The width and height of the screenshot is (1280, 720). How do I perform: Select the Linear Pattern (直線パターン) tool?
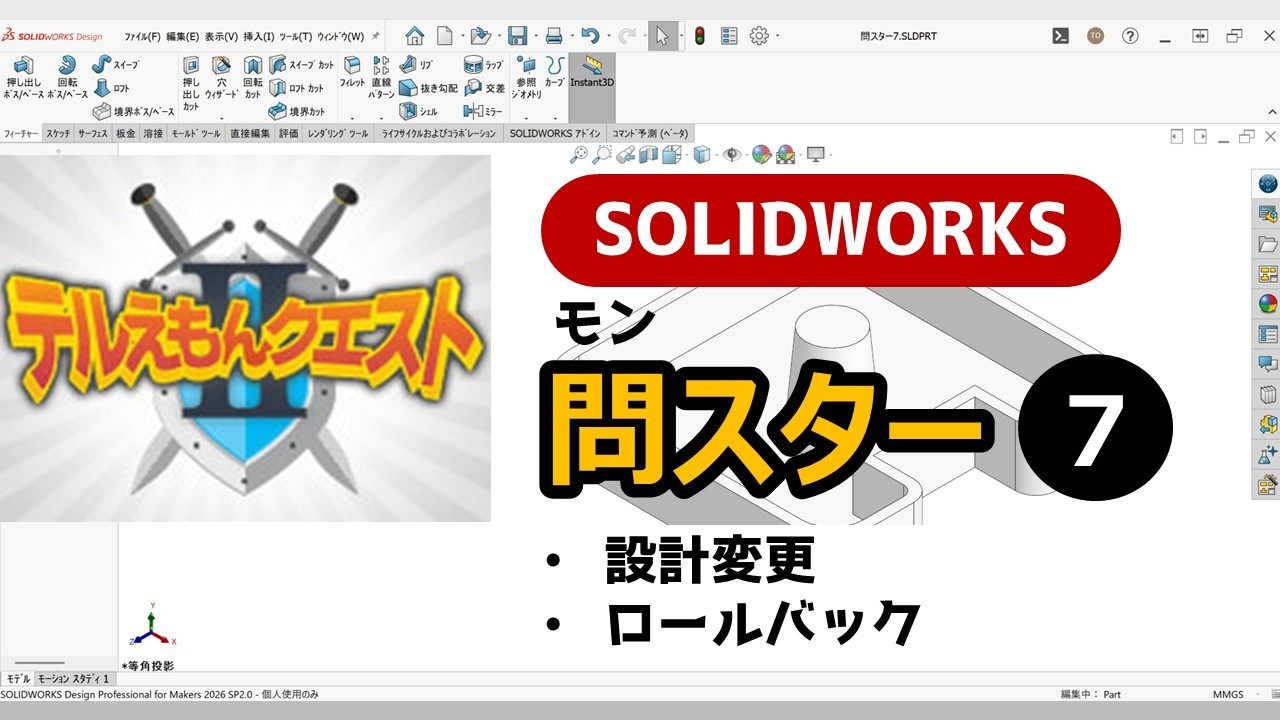coord(382,77)
